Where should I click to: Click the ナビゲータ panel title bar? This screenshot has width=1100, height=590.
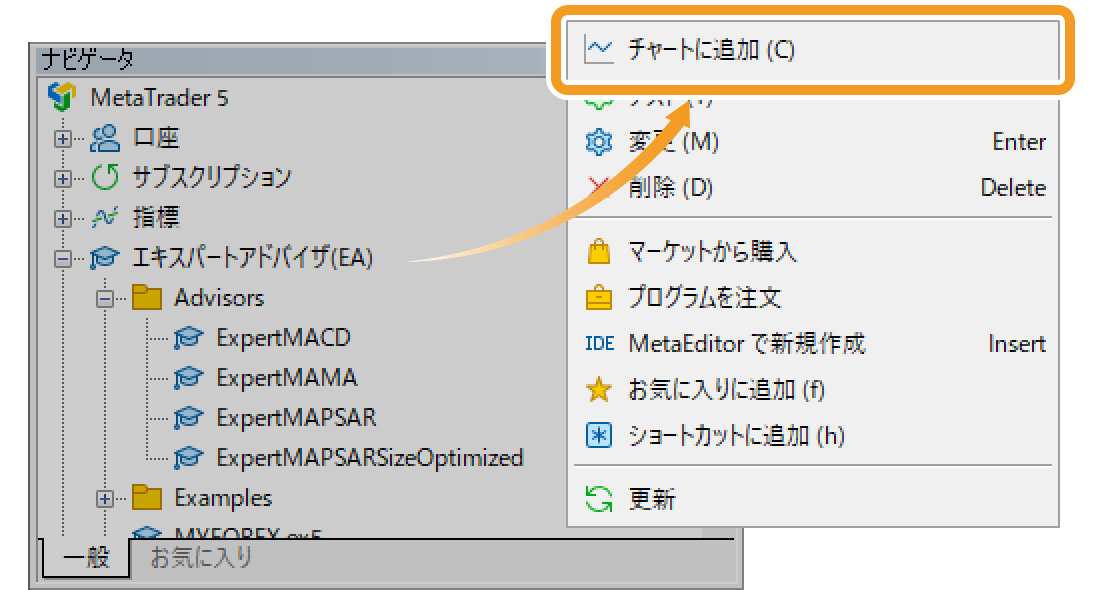pos(291,60)
